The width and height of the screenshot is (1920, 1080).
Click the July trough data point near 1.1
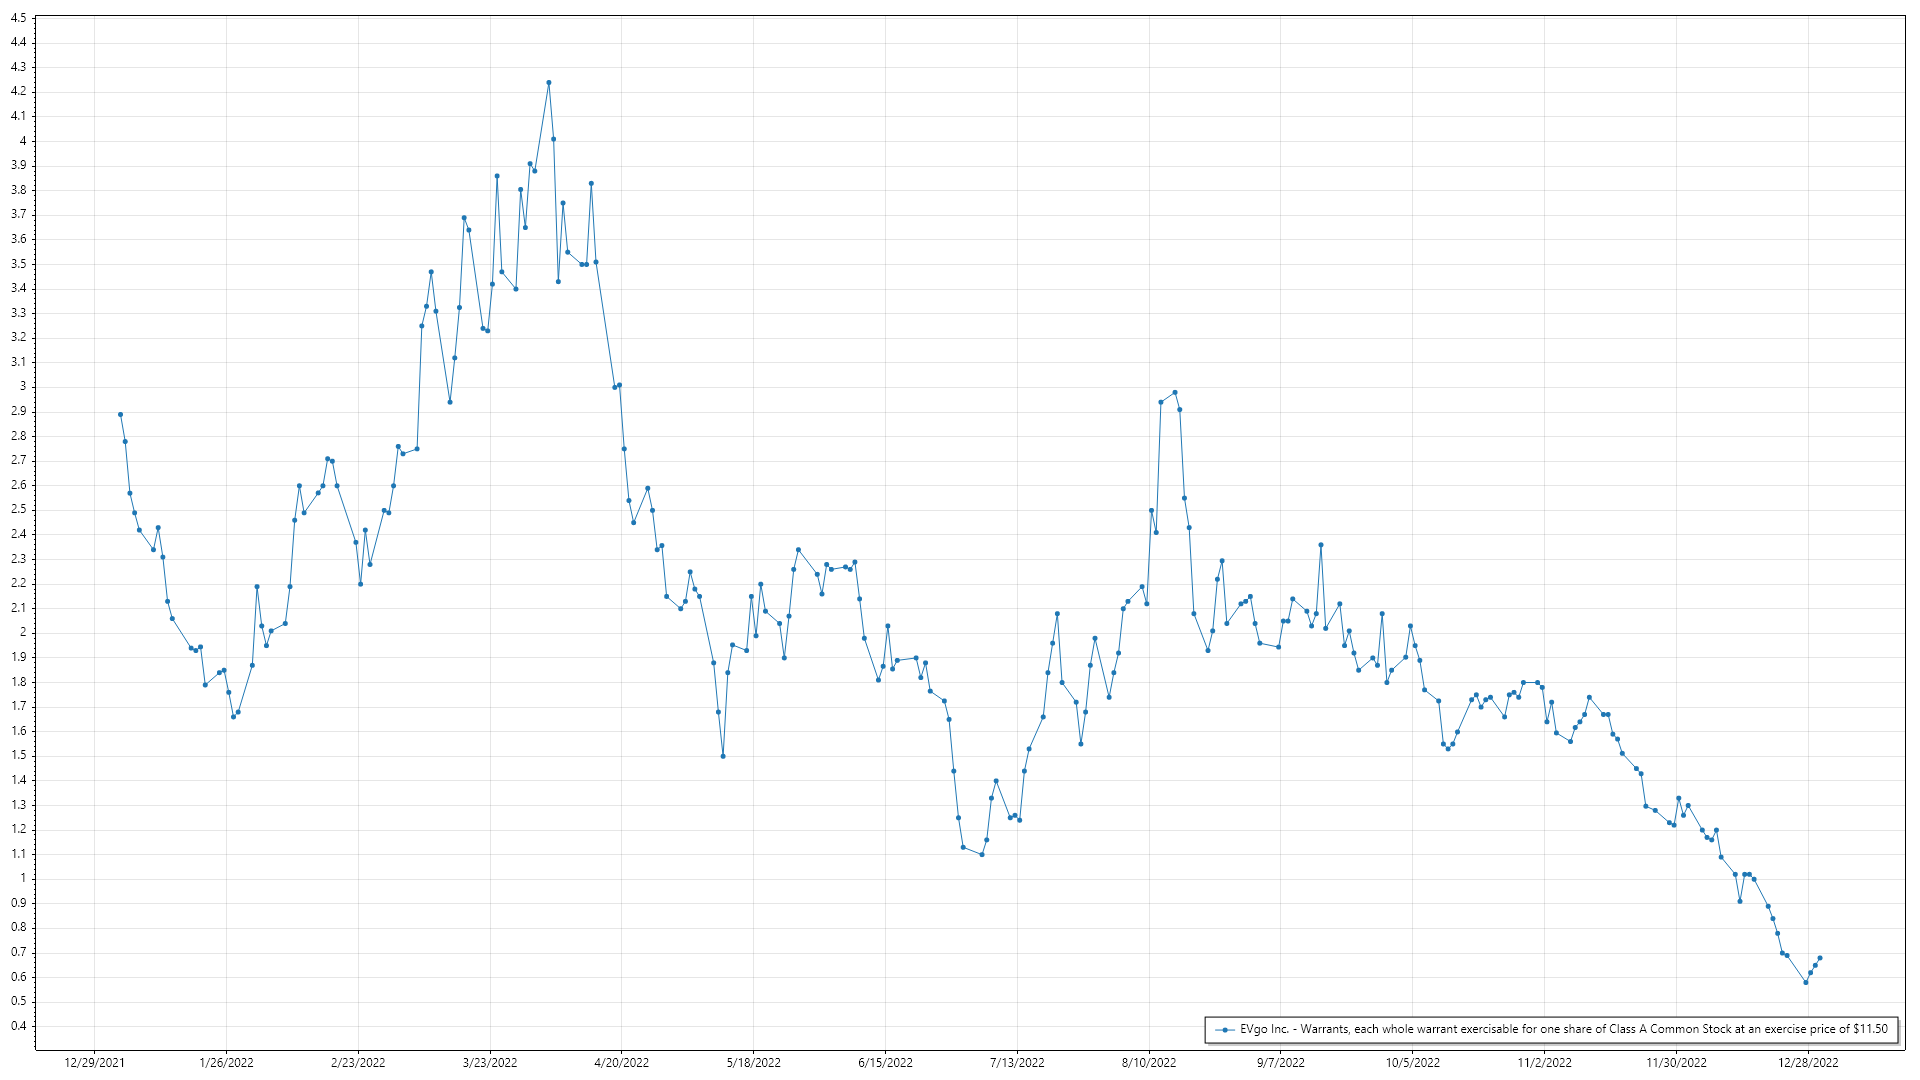982,855
